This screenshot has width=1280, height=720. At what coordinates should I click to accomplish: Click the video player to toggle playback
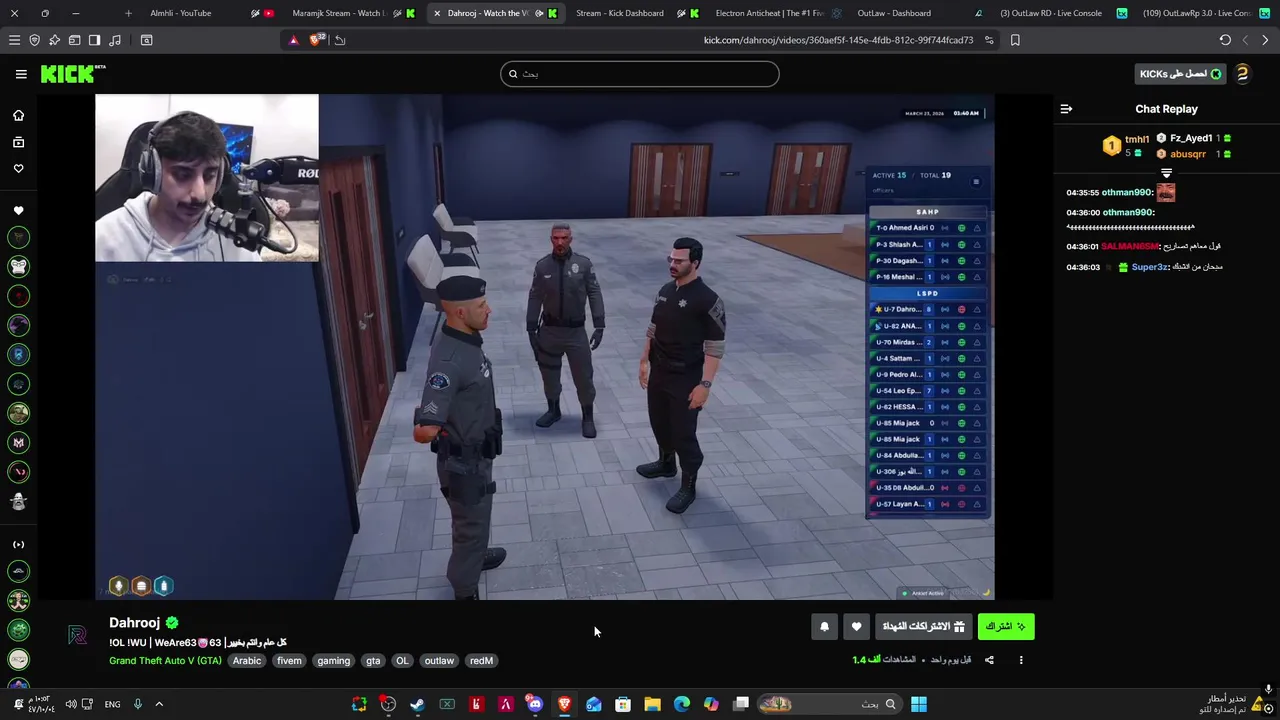(545, 347)
